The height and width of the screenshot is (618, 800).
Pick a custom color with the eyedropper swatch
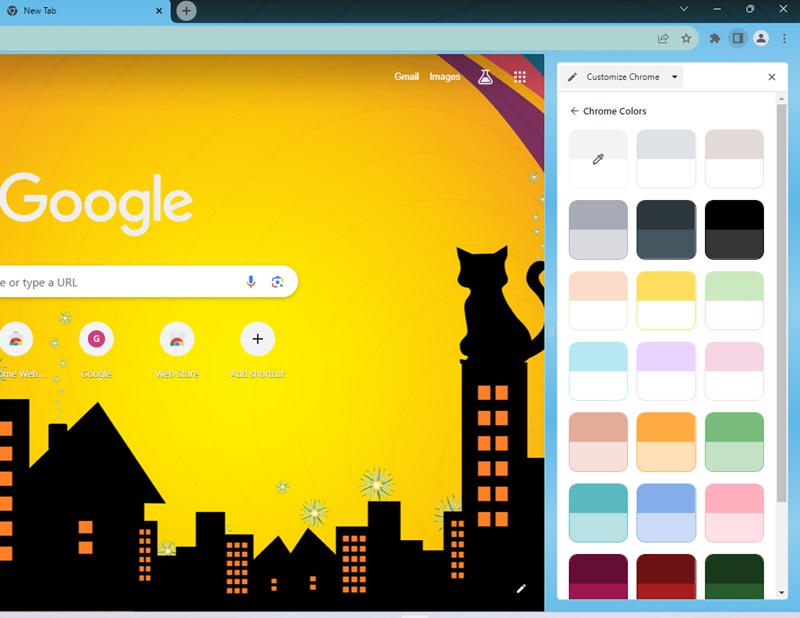point(597,158)
